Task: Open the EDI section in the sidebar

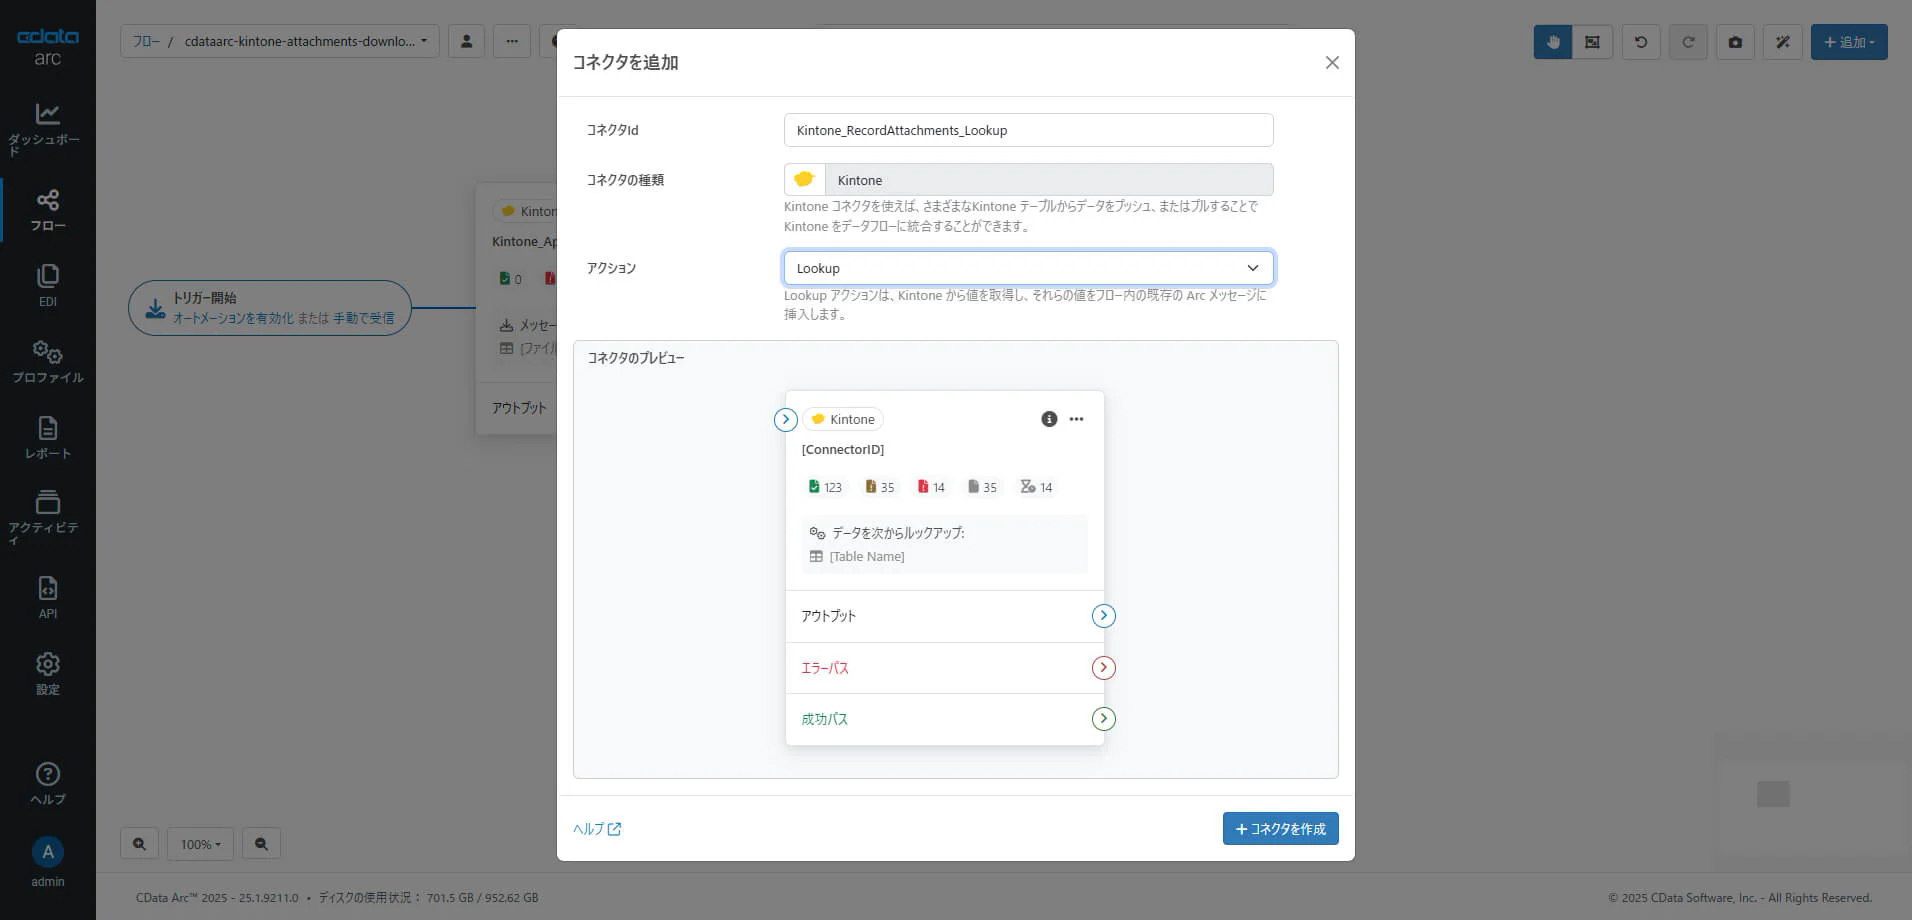Action: (47, 285)
